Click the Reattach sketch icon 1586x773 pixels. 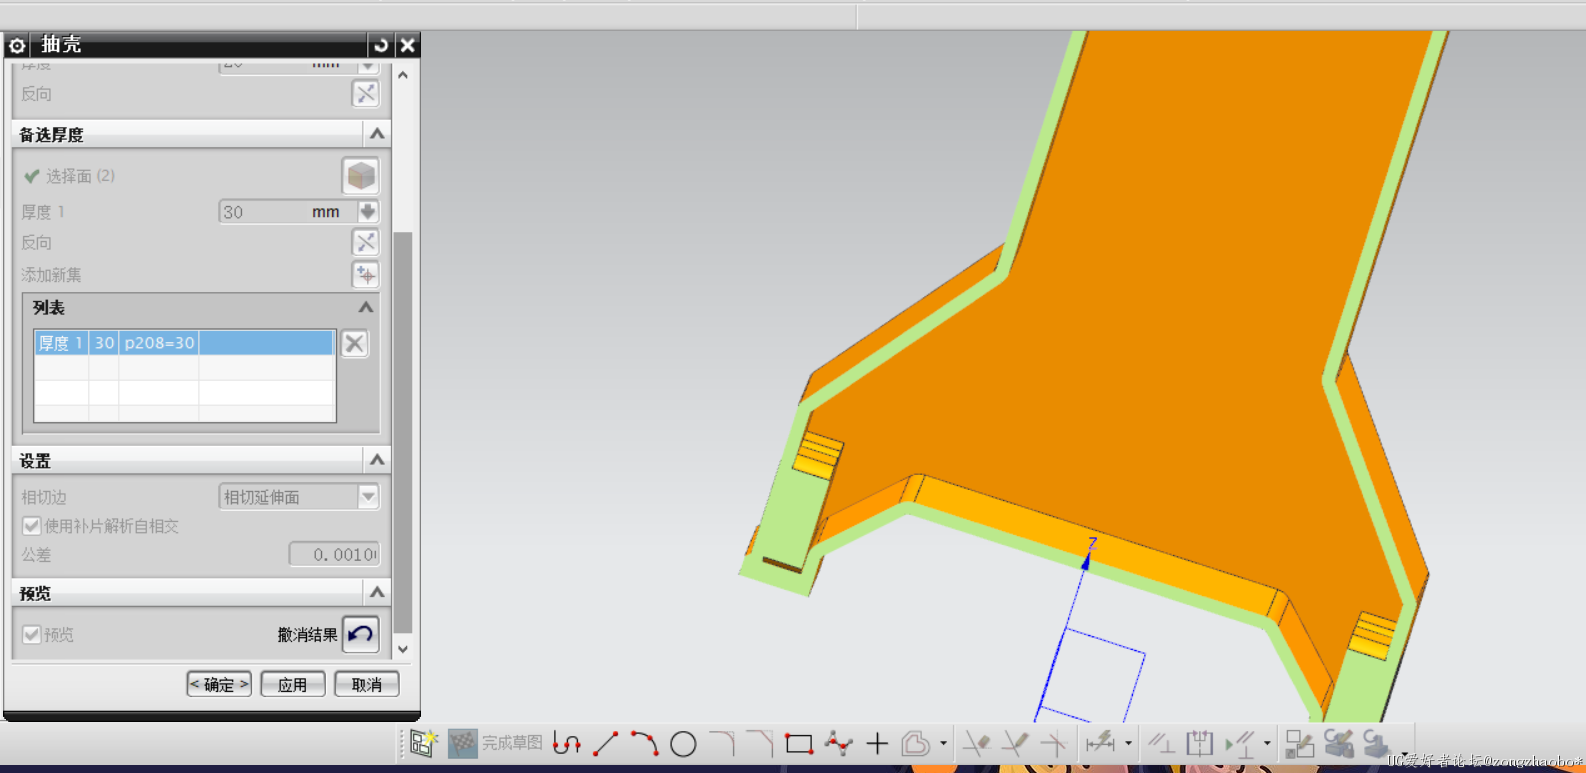click(1299, 744)
